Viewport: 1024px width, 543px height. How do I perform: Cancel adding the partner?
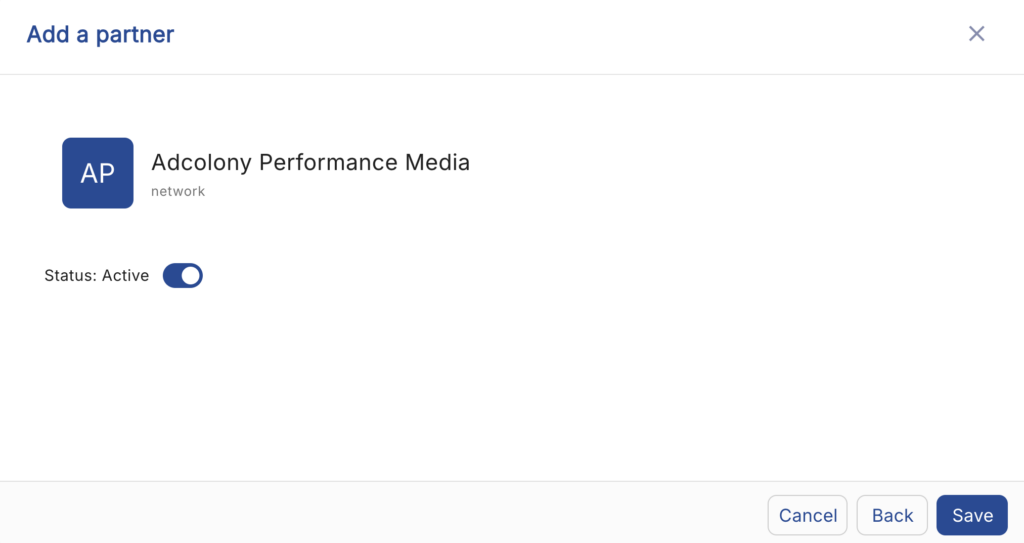pyautogui.click(x=807, y=515)
